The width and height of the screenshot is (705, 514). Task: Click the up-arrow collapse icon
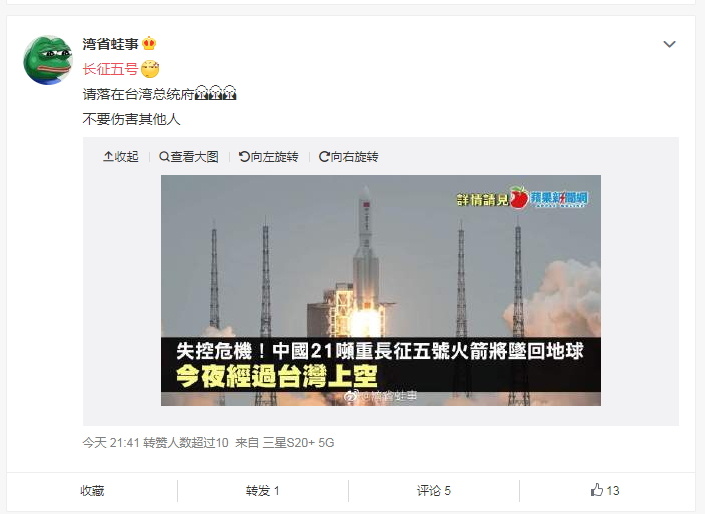108,156
